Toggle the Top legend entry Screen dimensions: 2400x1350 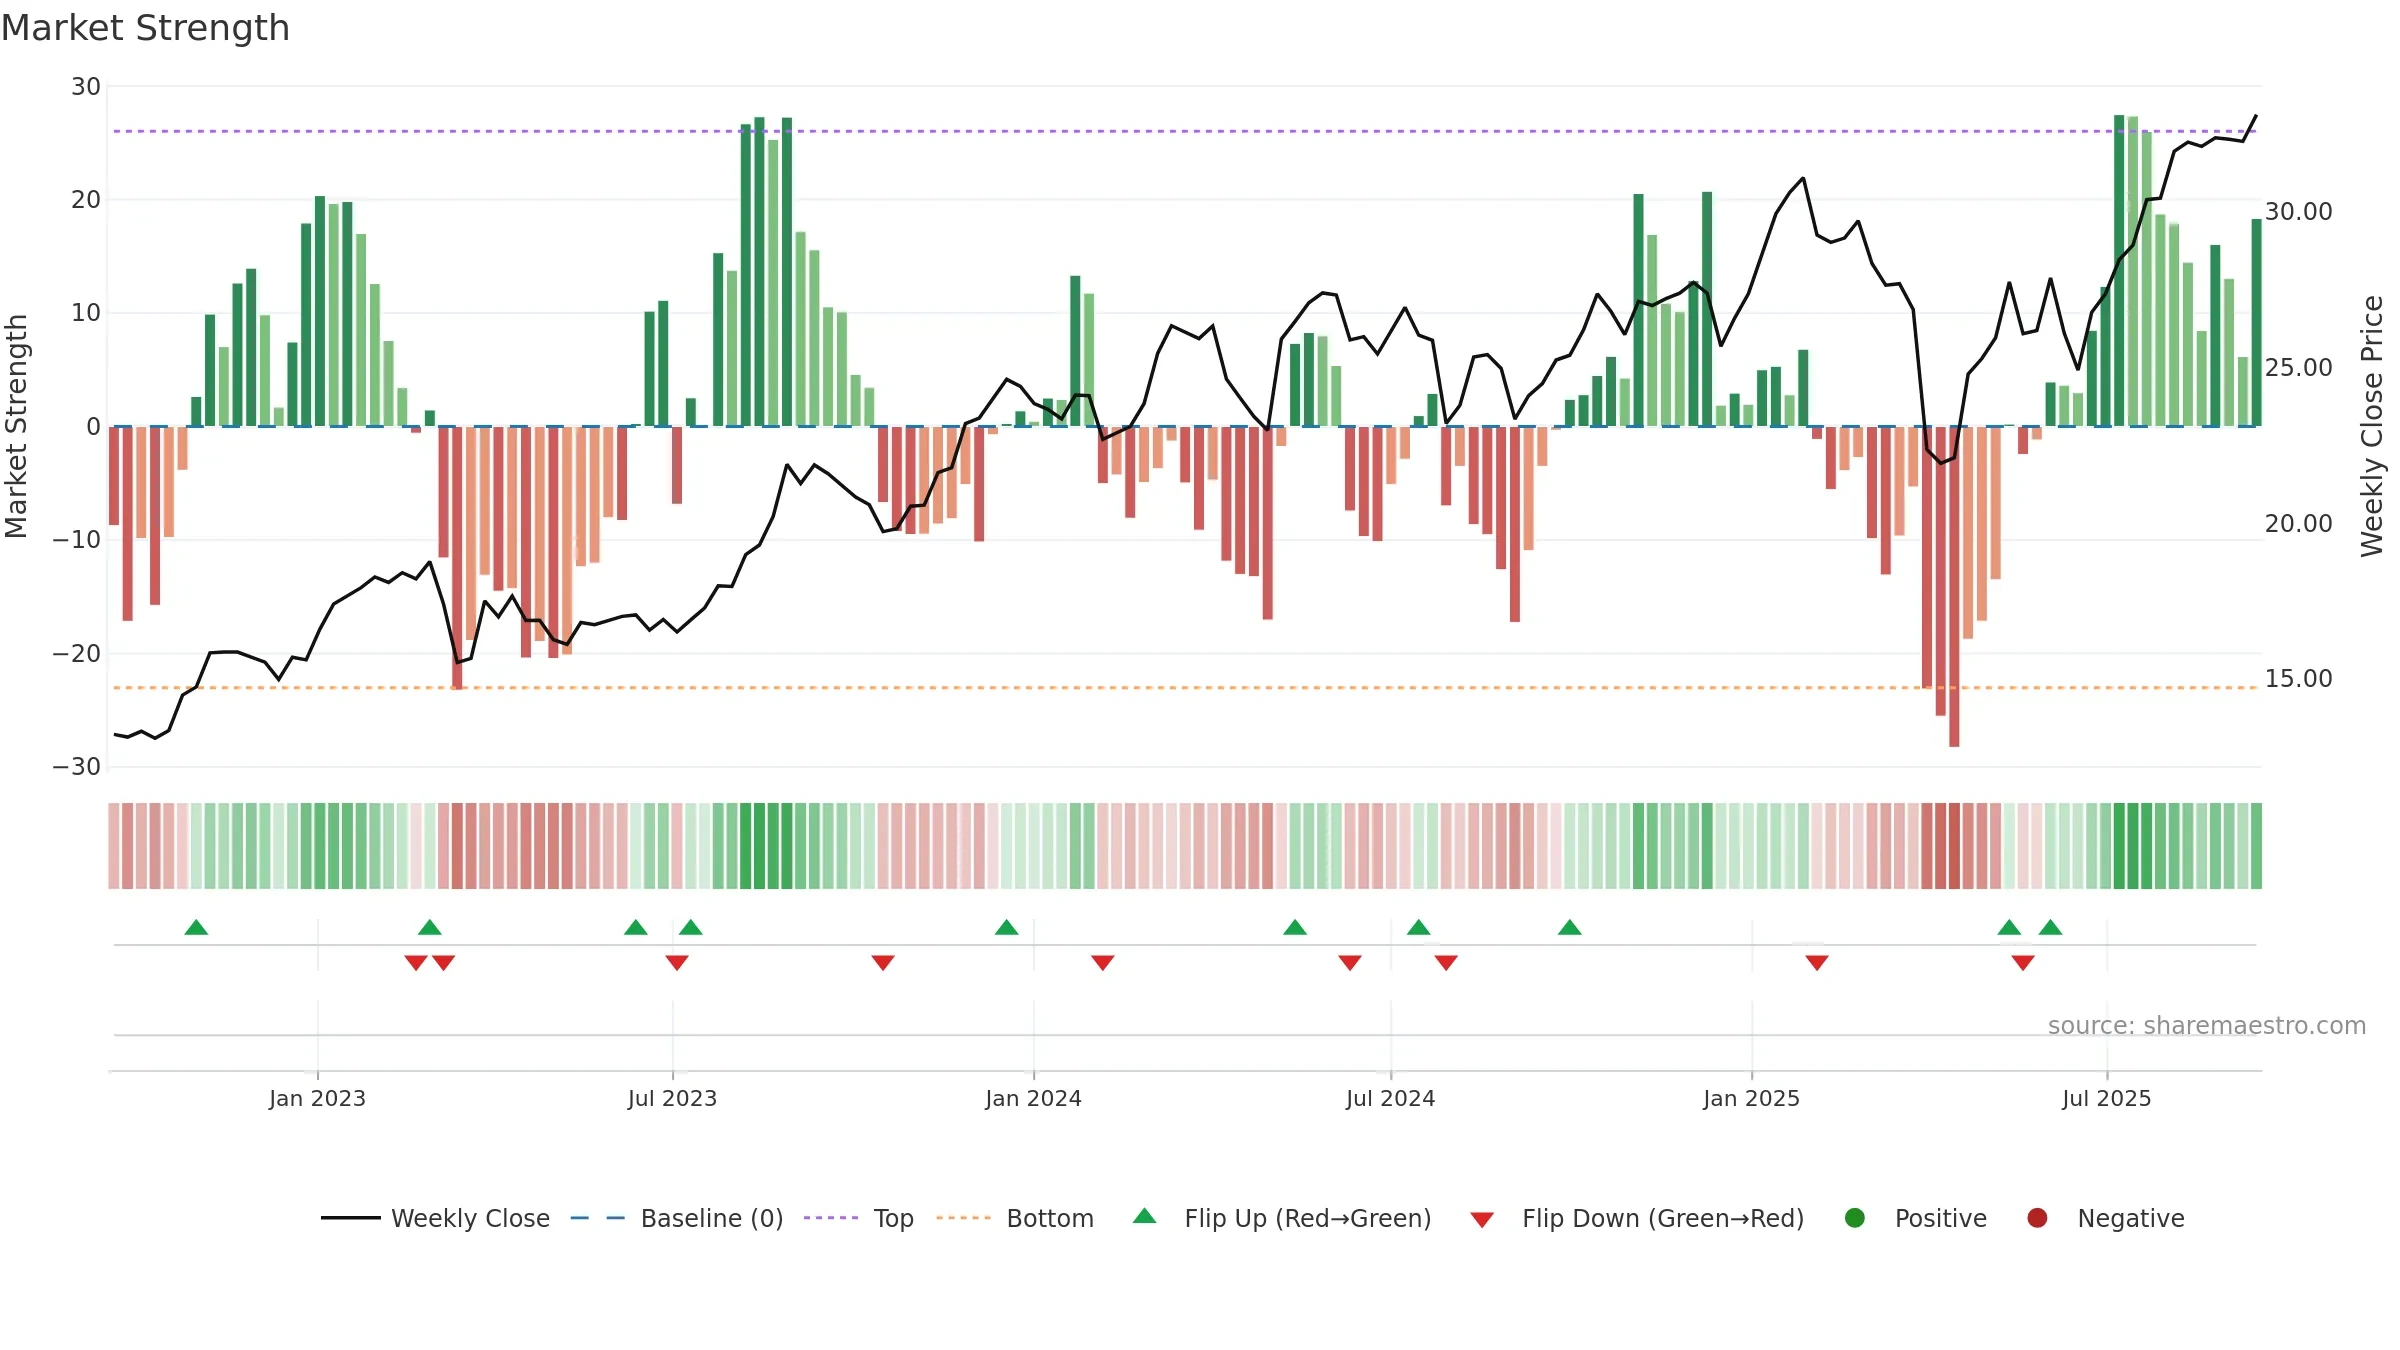coord(859,1218)
